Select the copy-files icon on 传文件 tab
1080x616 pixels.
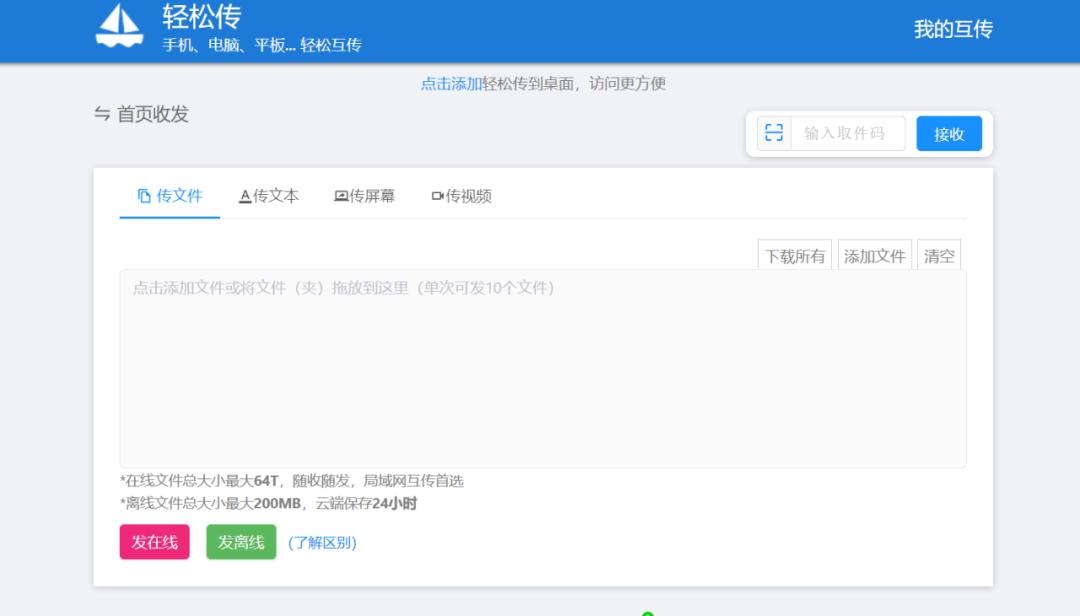click(145, 196)
